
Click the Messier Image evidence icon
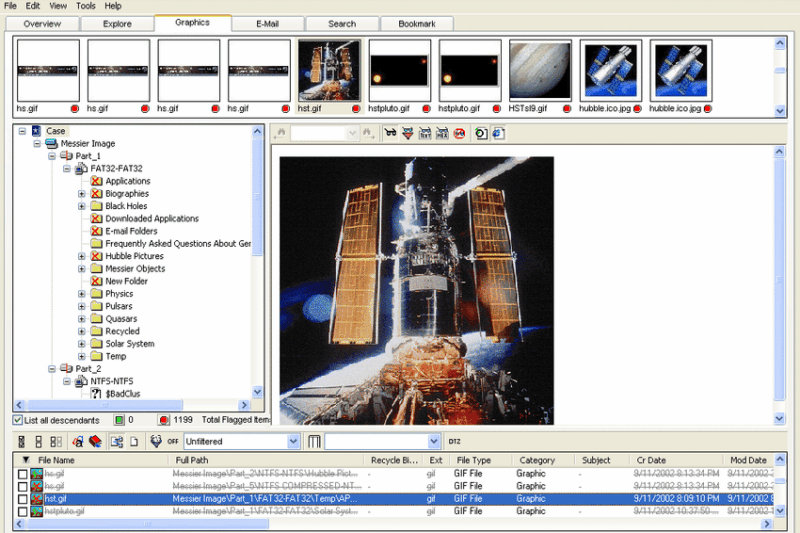[x=52, y=143]
